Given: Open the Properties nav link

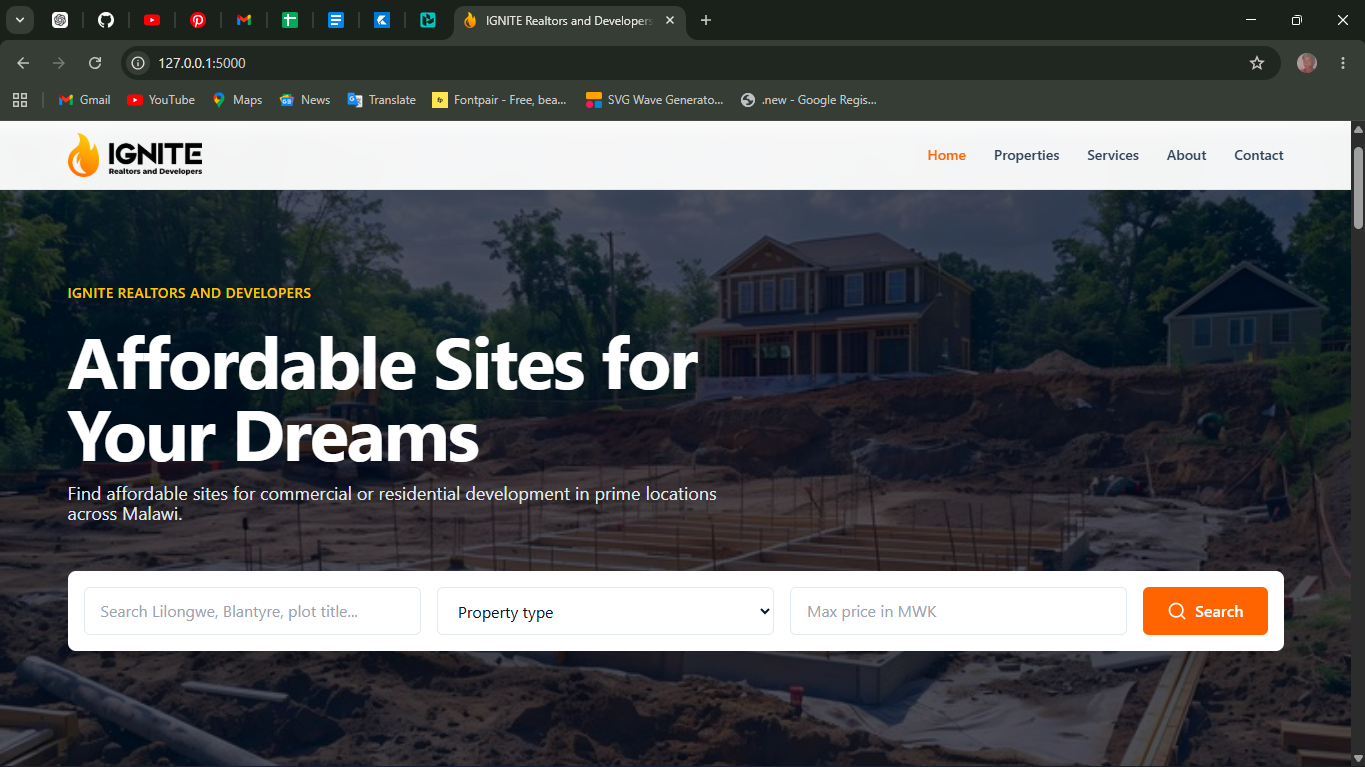Looking at the screenshot, I should click(1026, 155).
